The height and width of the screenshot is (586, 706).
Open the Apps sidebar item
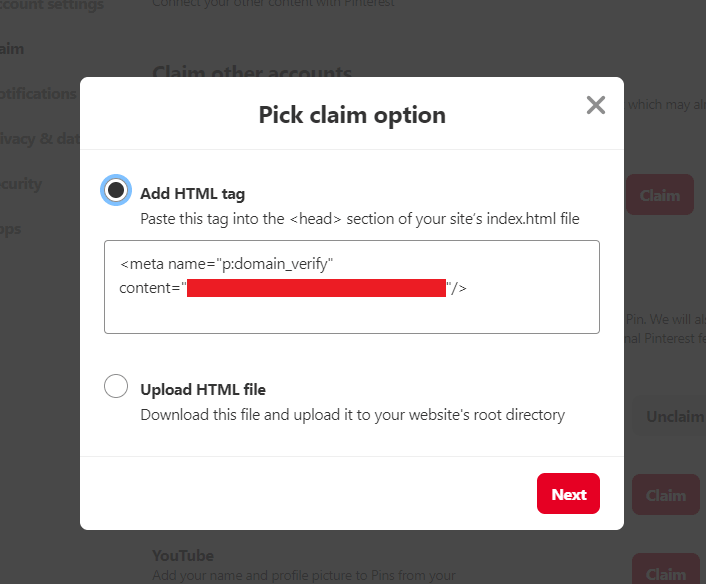tap(11, 228)
